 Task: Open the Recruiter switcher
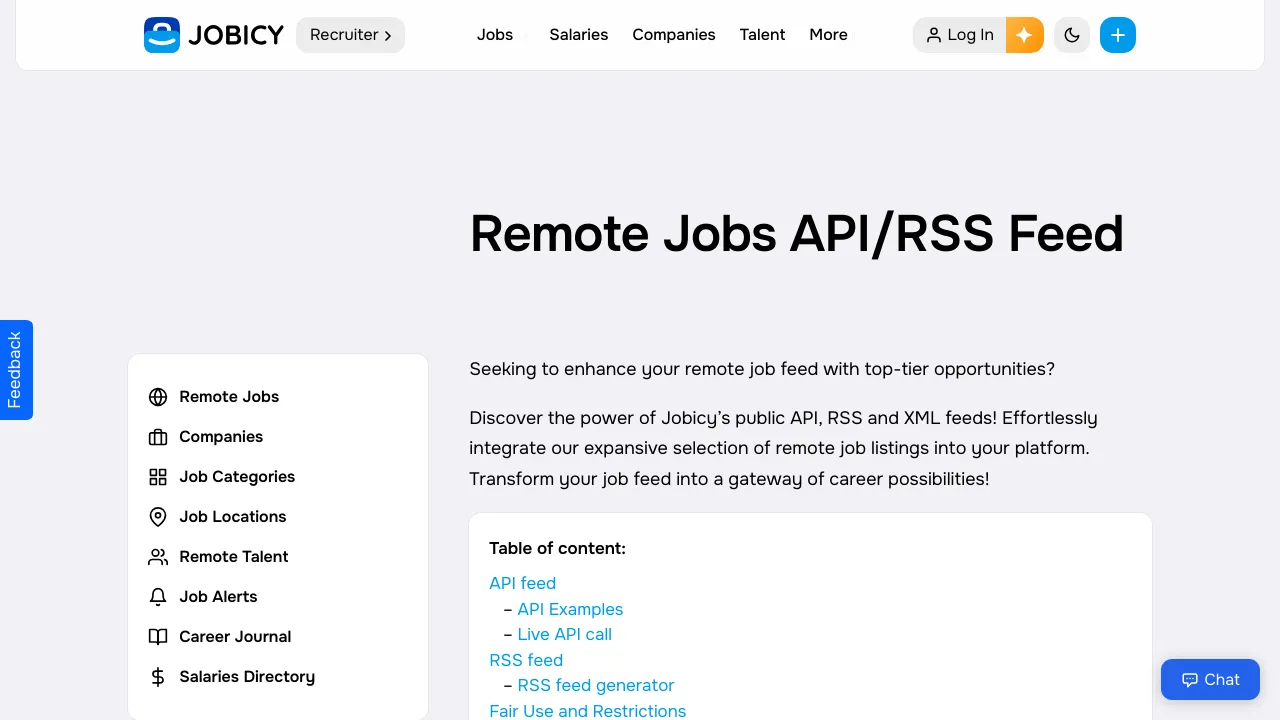click(x=350, y=35)
